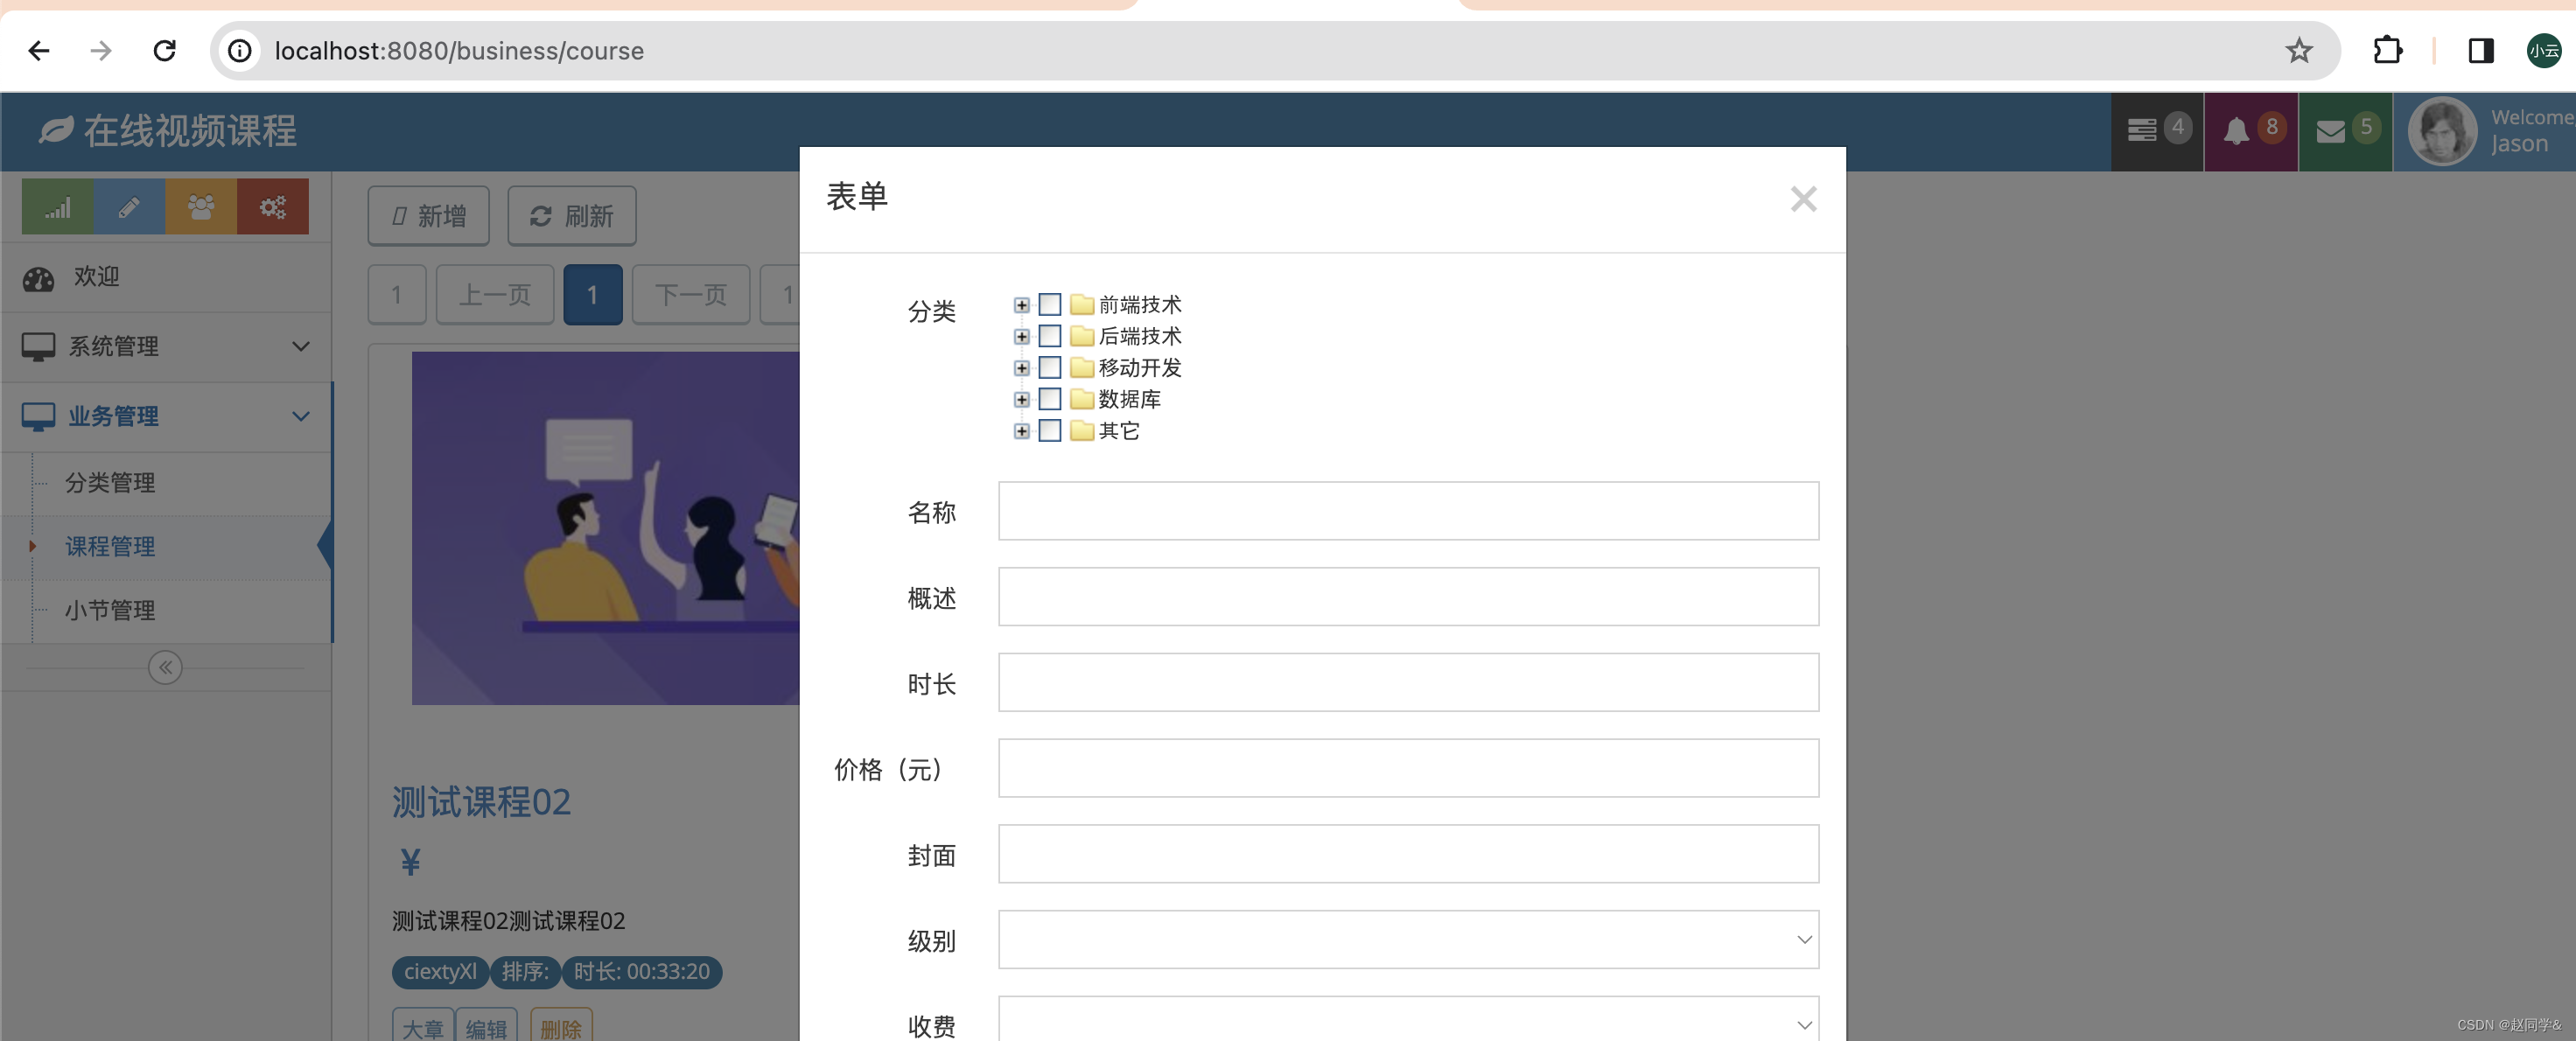Open the 级别 dropdown list
This screenshot has width=2576, height=1041.
click(1407, 939)
